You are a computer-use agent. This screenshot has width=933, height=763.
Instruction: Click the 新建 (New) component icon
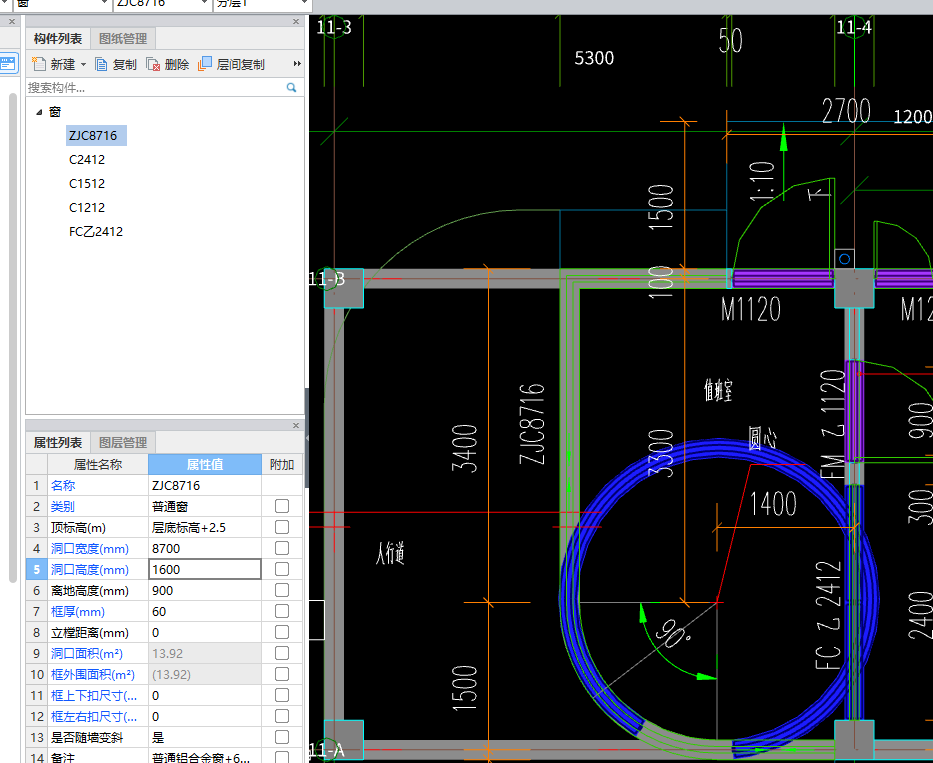point(38,64)
